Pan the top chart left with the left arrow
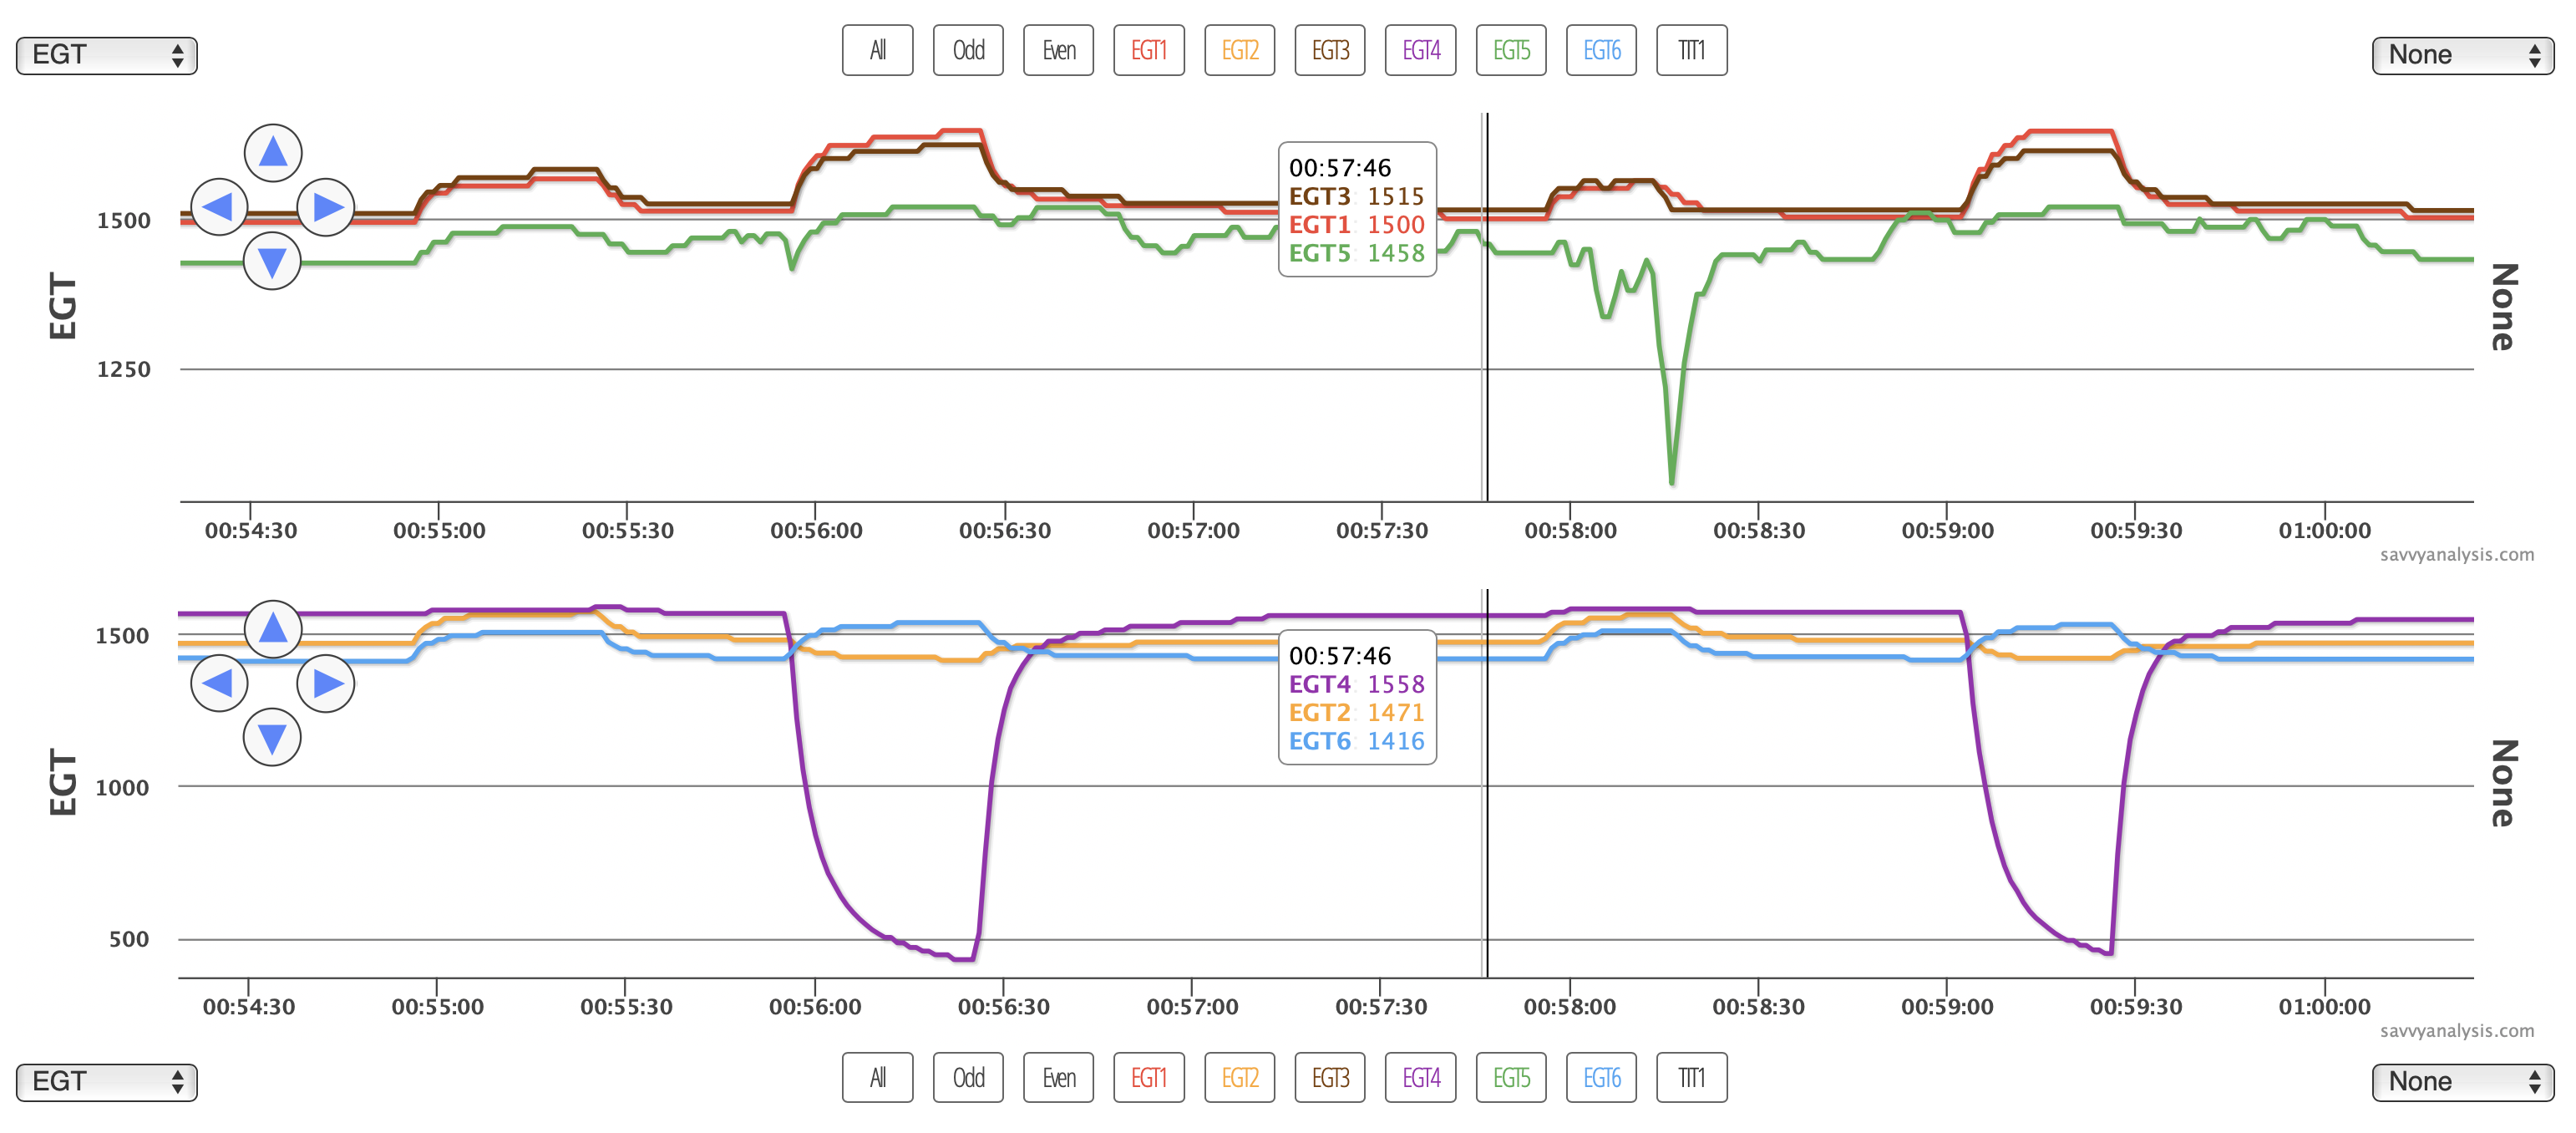Viewport: 2576px width, 1133px height. click(219, 207)
